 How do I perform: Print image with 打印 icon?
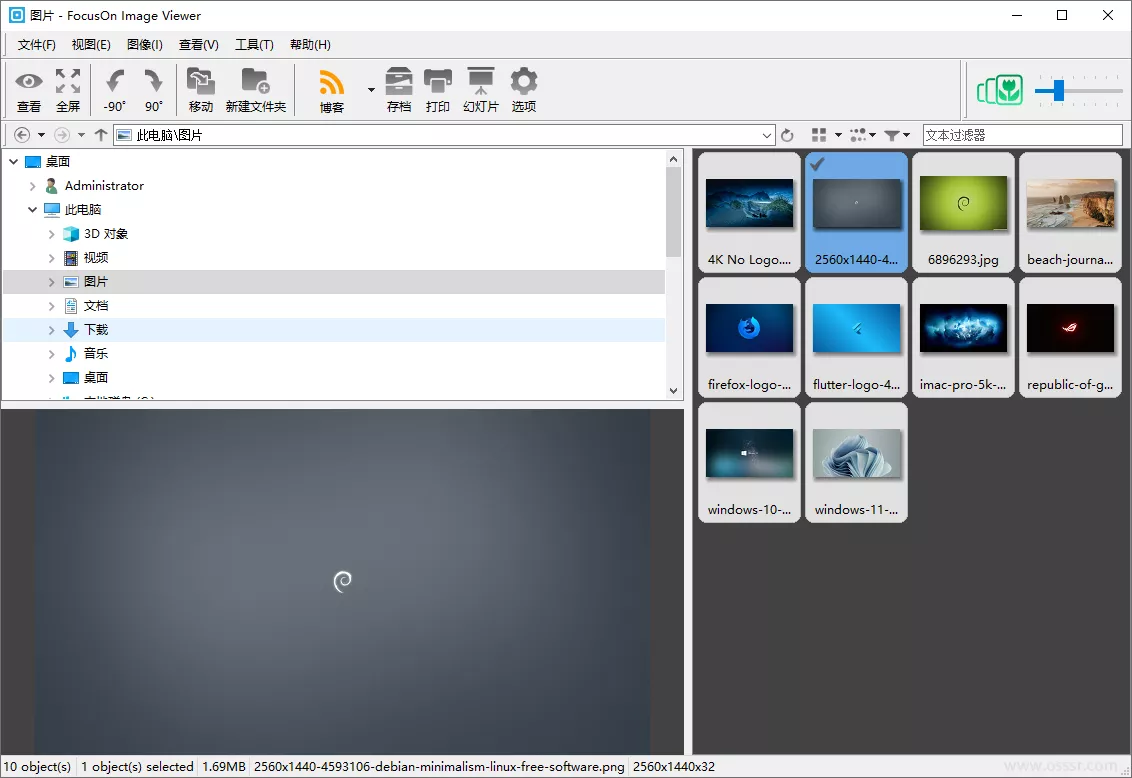tap(437, 90)
